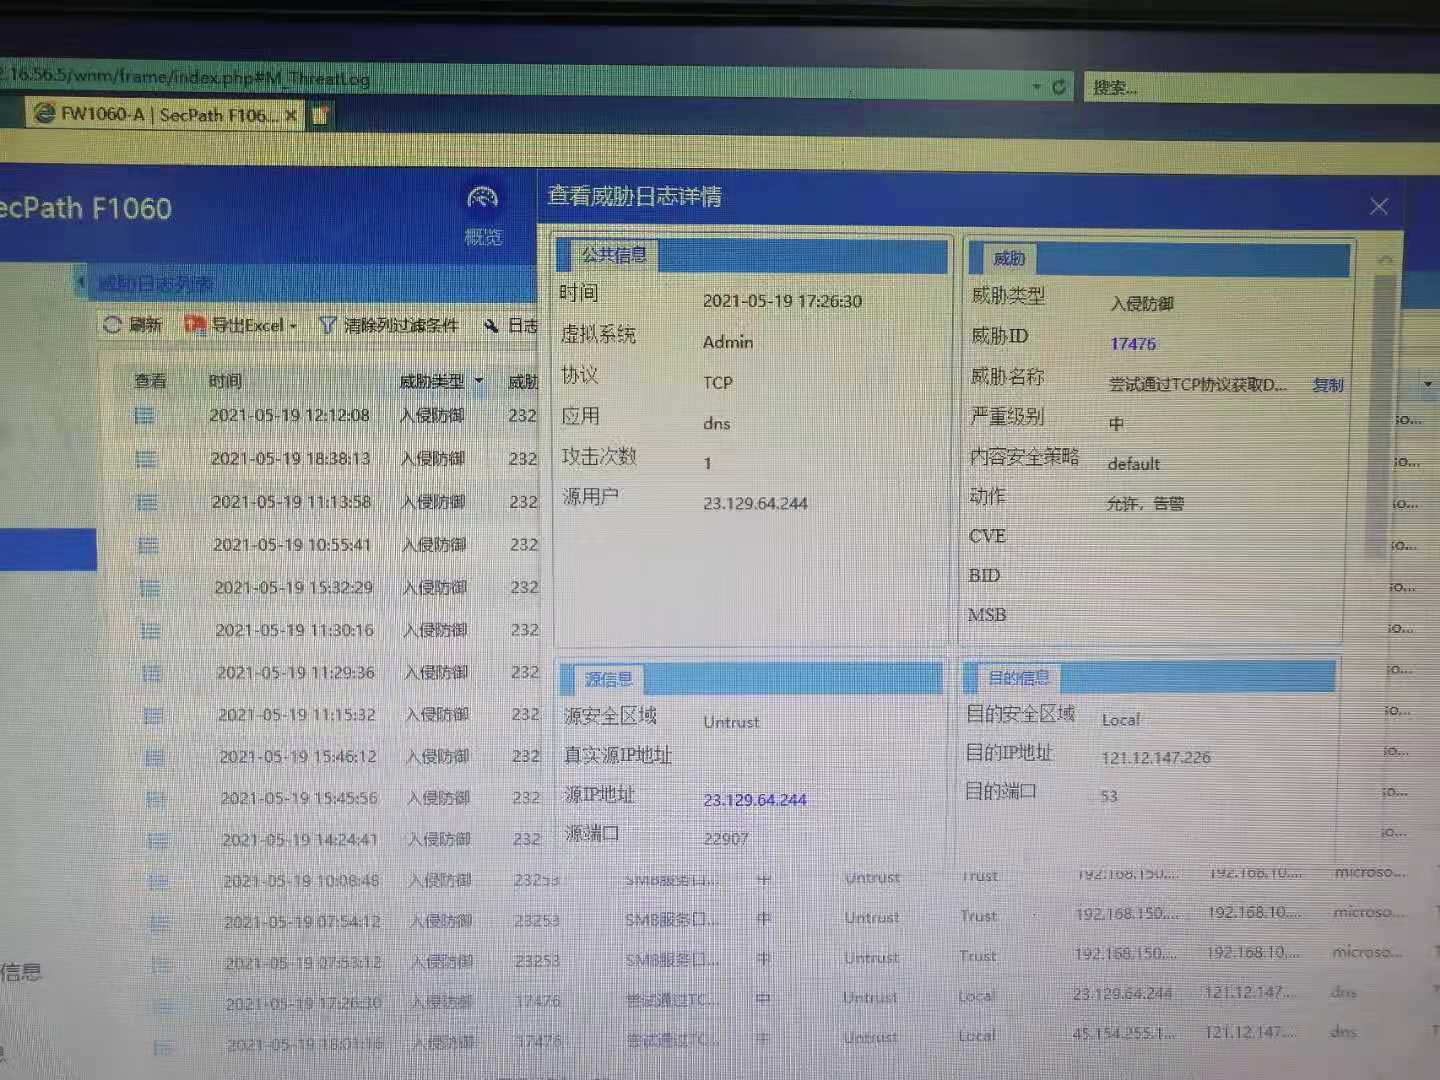Close the FW1060-A browser tab
This screenshot has height=1080, width=1440.
pos(290,115)
